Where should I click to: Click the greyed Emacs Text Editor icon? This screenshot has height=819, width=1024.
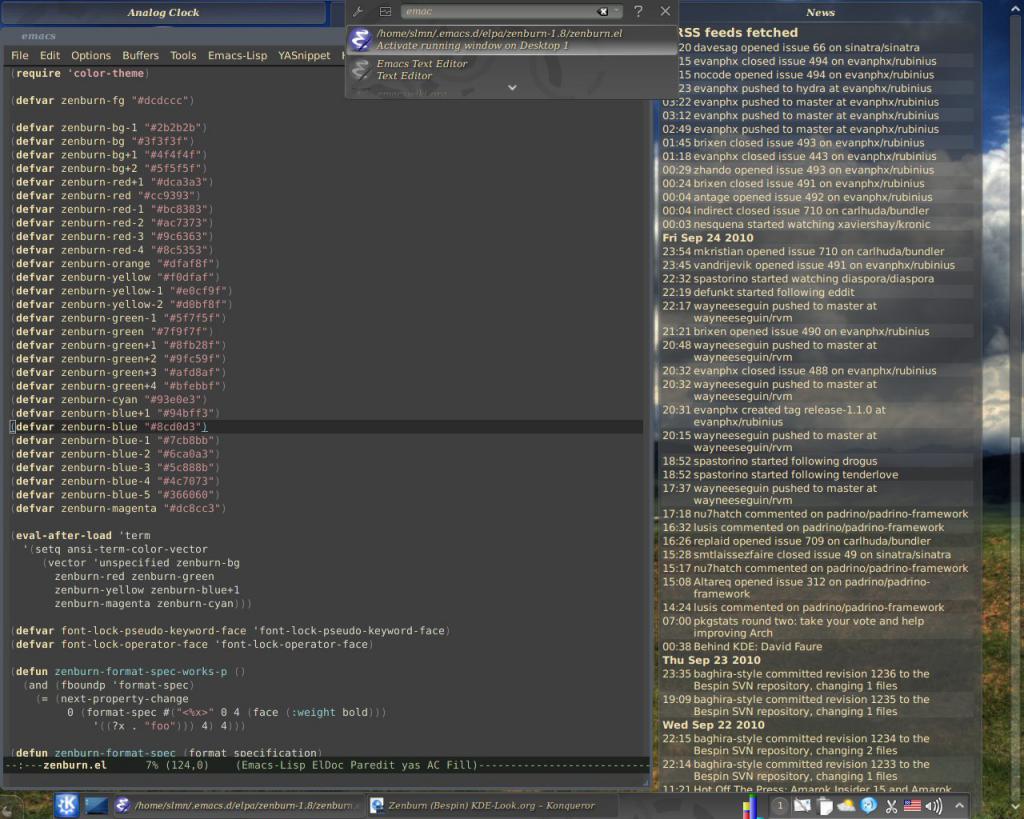360,69
